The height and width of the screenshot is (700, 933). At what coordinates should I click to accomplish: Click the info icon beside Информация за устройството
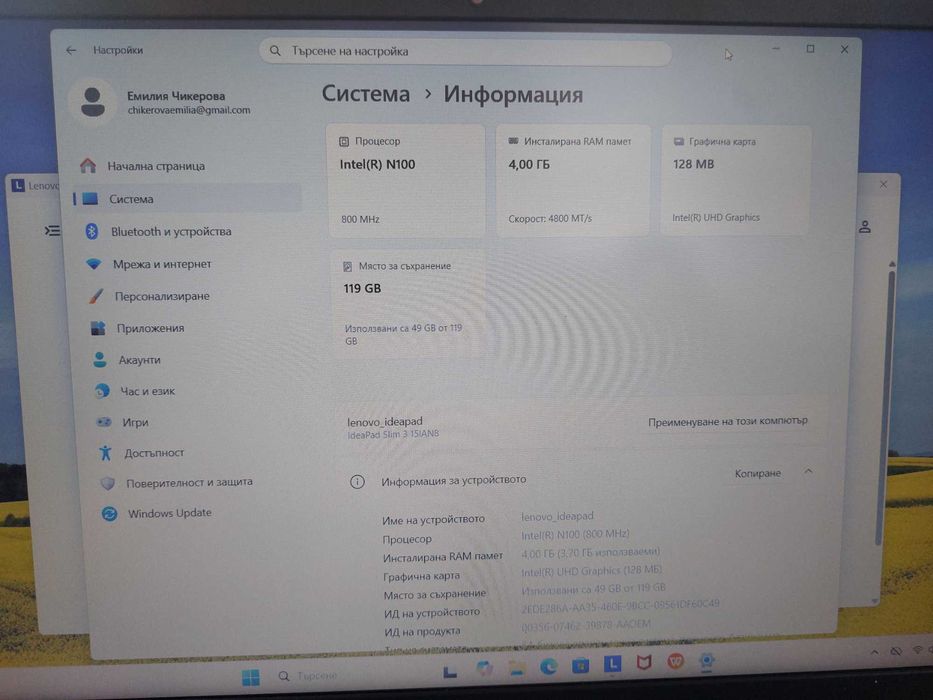[357, 482]
